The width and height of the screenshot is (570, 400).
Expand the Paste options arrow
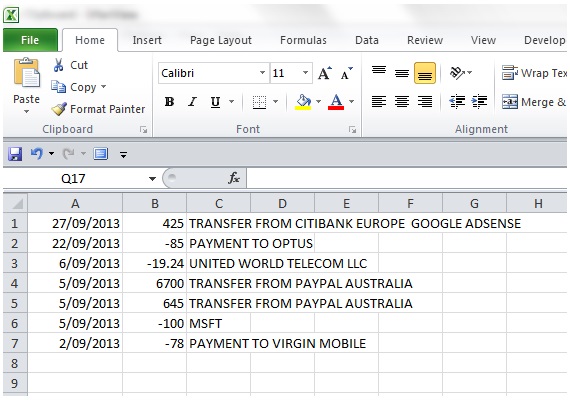pyautogui.click(x=27, y=112)
